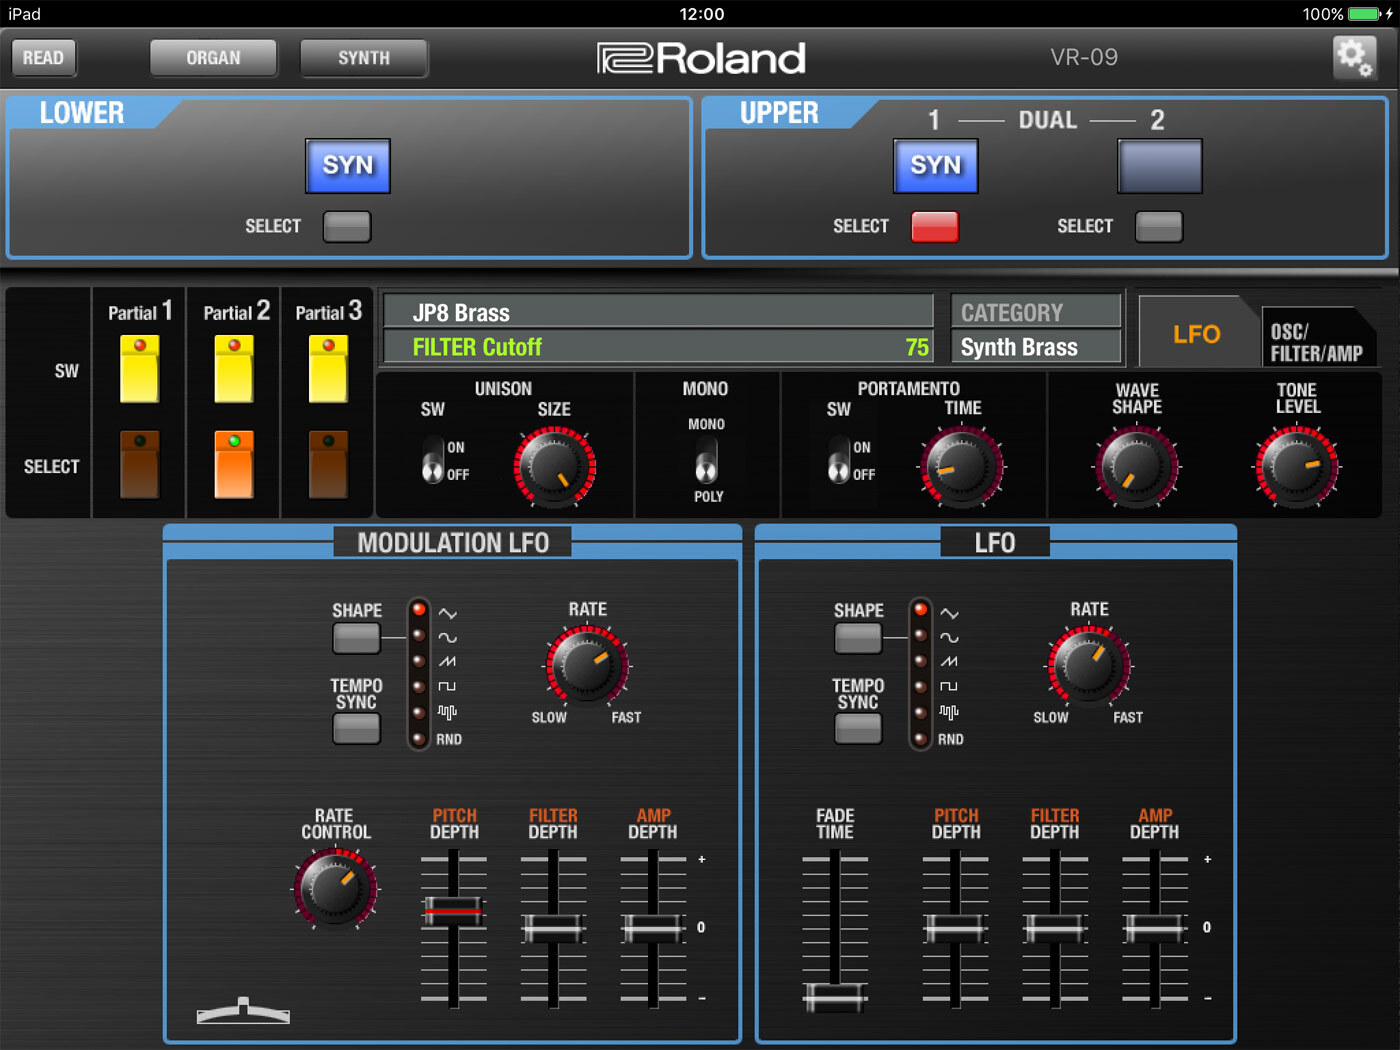1400x1050 pixels.
Task: Toggle Upper 1 red SELECT button
Action: (935, 226)
